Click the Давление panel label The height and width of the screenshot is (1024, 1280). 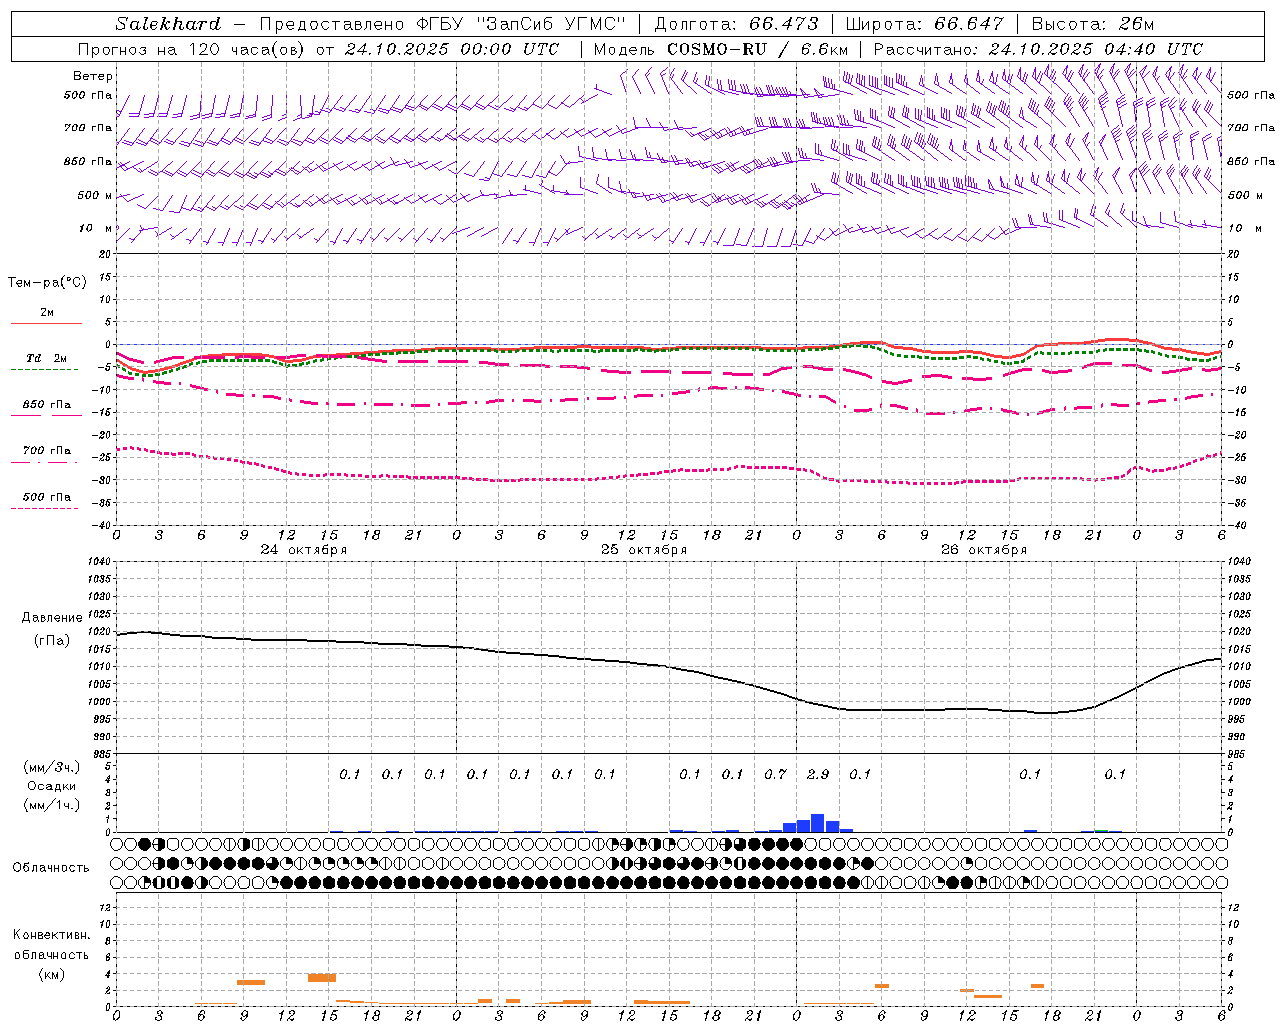click(x=52, y=618)
